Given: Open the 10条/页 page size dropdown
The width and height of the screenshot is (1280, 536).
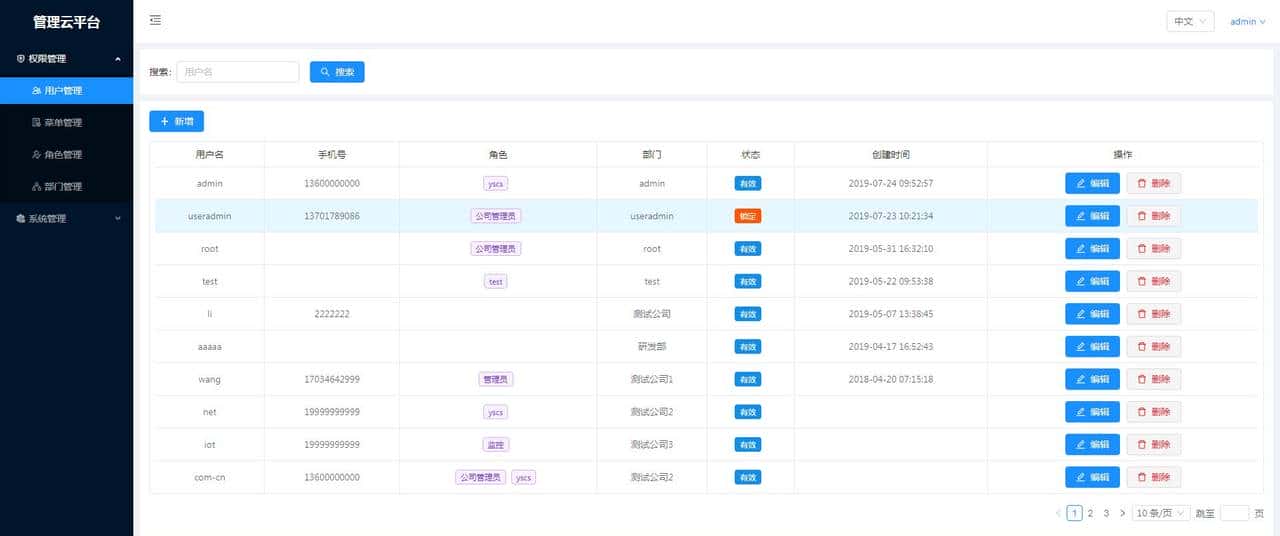Looking at the screenshot, I should [x=1161, y=513].
